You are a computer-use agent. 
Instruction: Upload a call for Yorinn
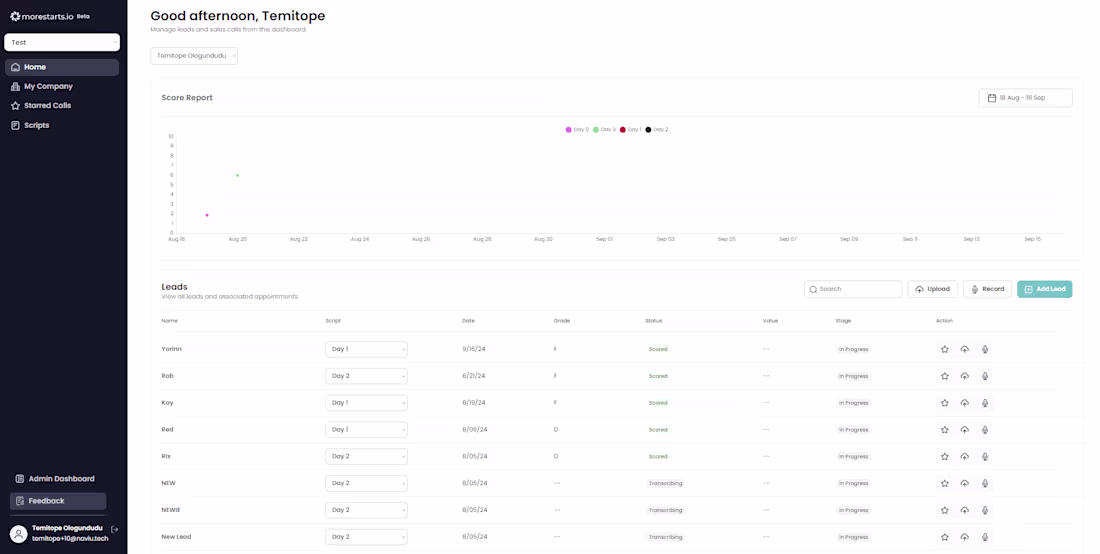(x=965, y=349)
